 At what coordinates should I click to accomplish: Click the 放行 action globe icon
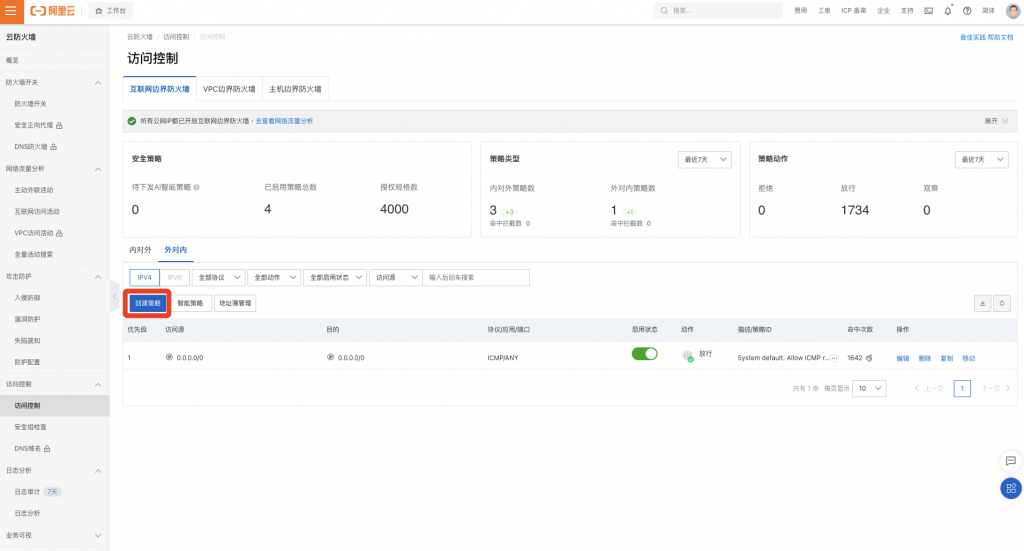(x=688, y=356)
